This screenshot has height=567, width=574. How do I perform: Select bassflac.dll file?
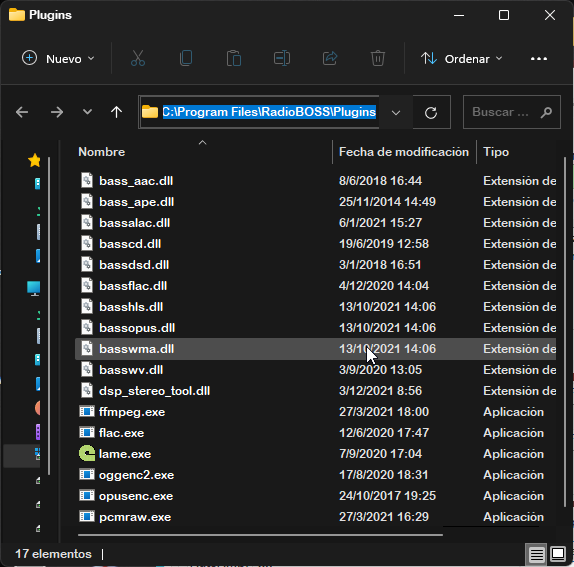coord(316,286)
